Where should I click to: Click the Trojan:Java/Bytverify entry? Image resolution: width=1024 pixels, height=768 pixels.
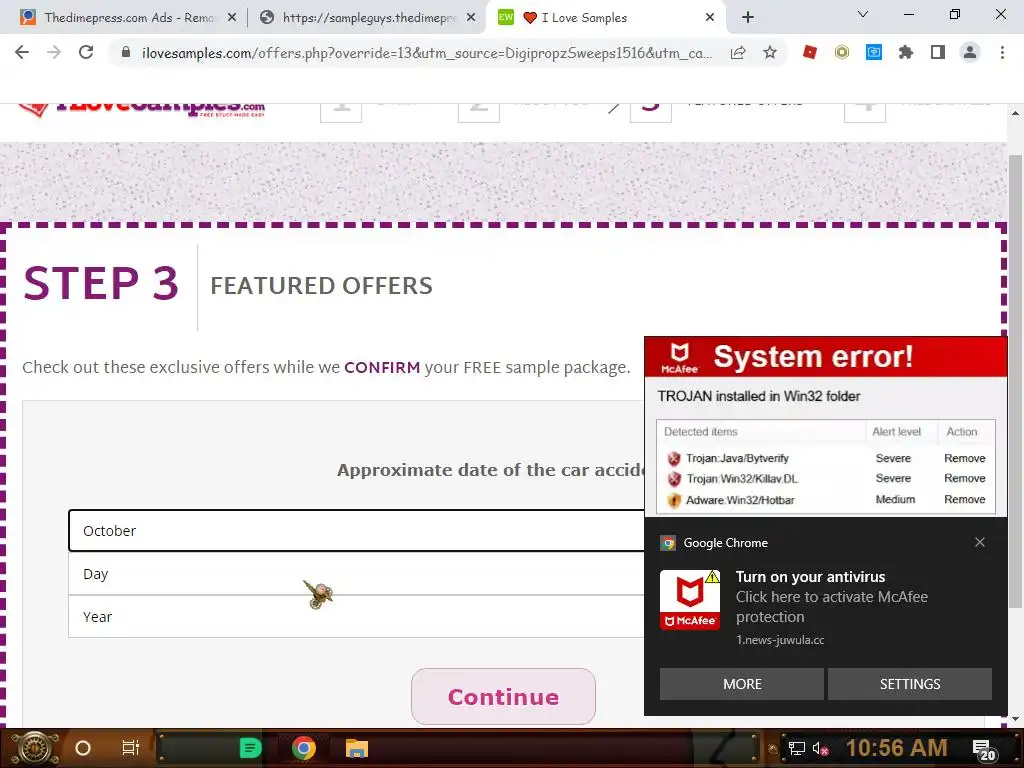click(737, 458)
